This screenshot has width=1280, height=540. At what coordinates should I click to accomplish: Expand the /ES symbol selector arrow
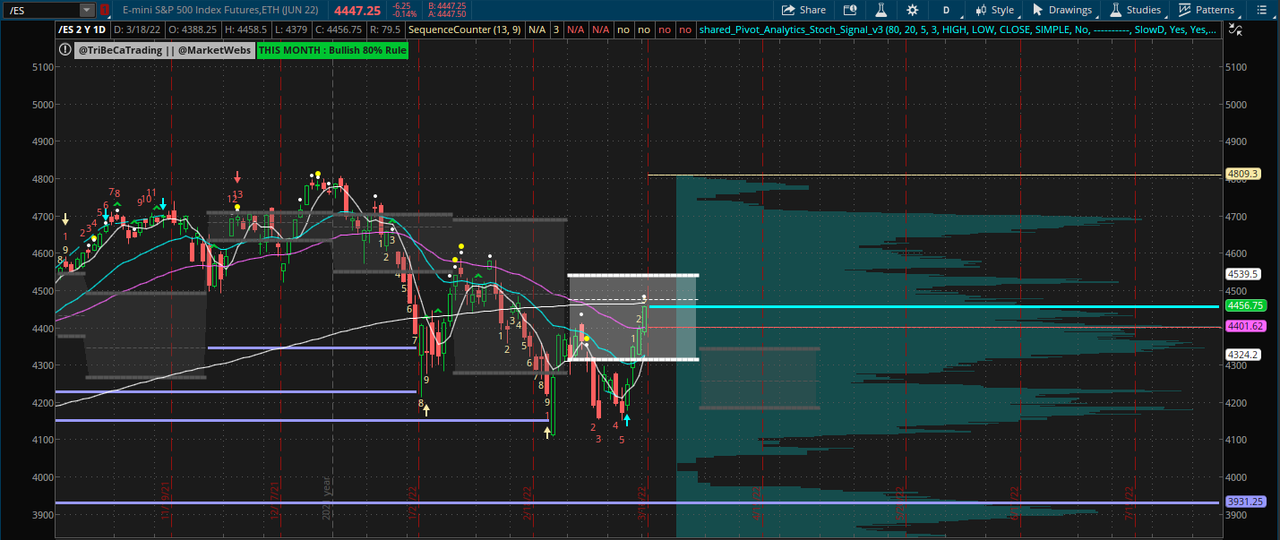point(87,10)
